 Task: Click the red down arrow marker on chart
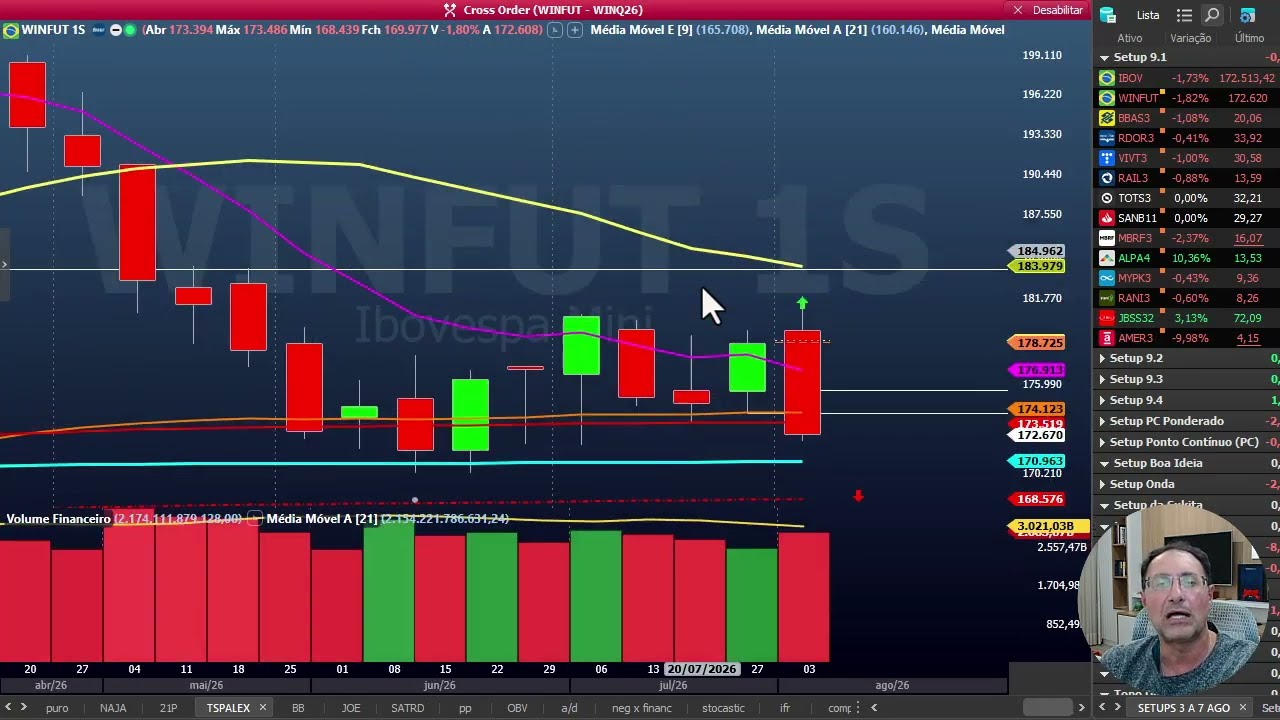(x=858, y=495)
